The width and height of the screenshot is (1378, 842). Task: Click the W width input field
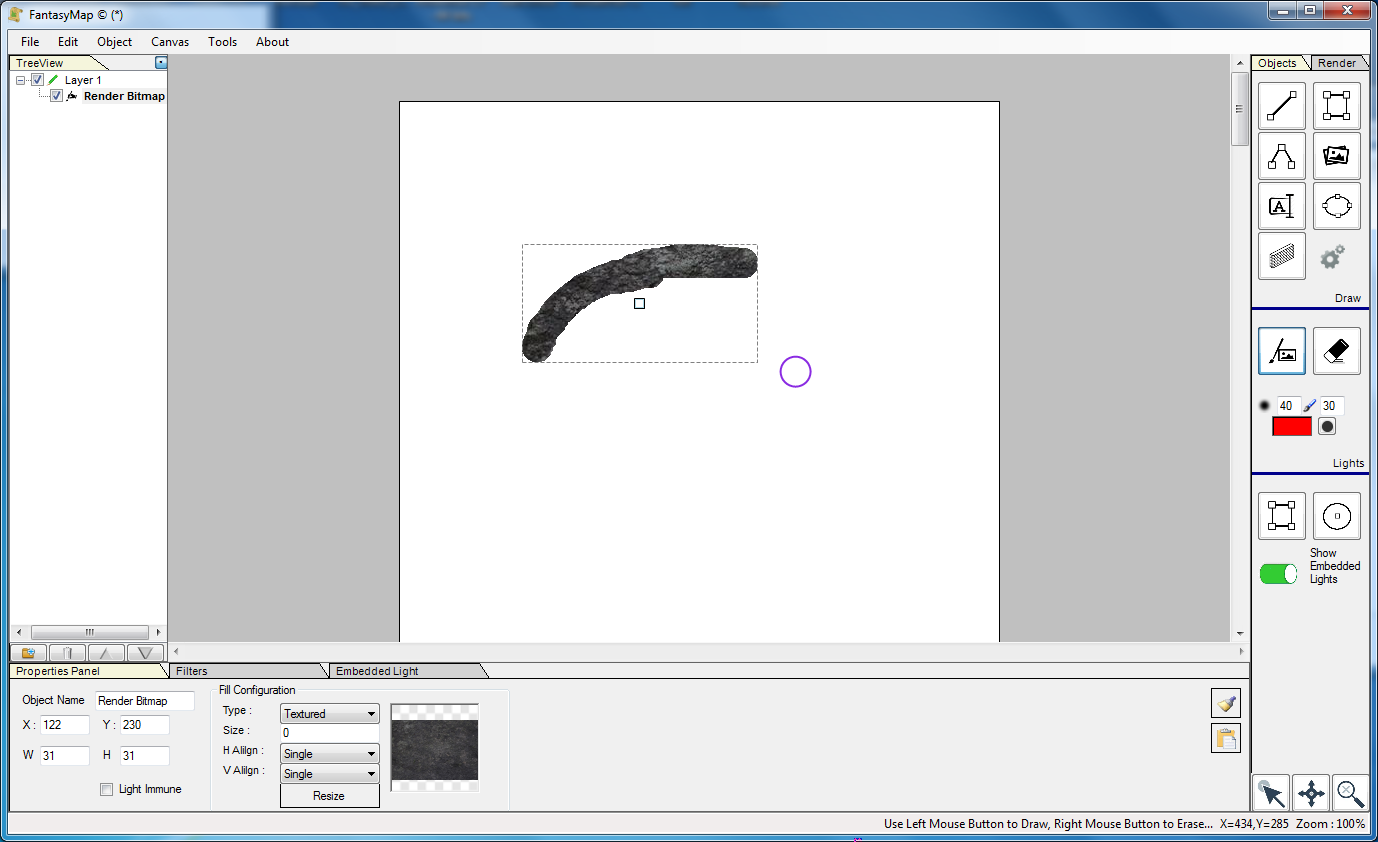point(65,756)
